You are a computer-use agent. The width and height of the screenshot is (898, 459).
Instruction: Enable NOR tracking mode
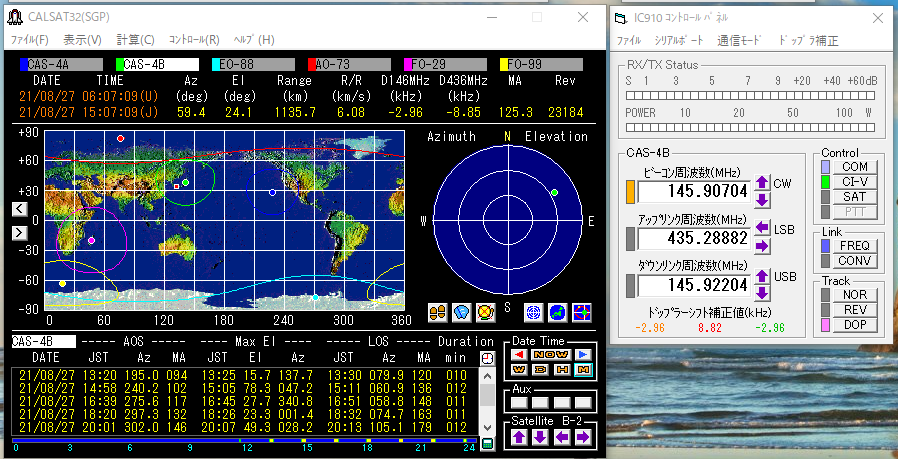point(854,295)
